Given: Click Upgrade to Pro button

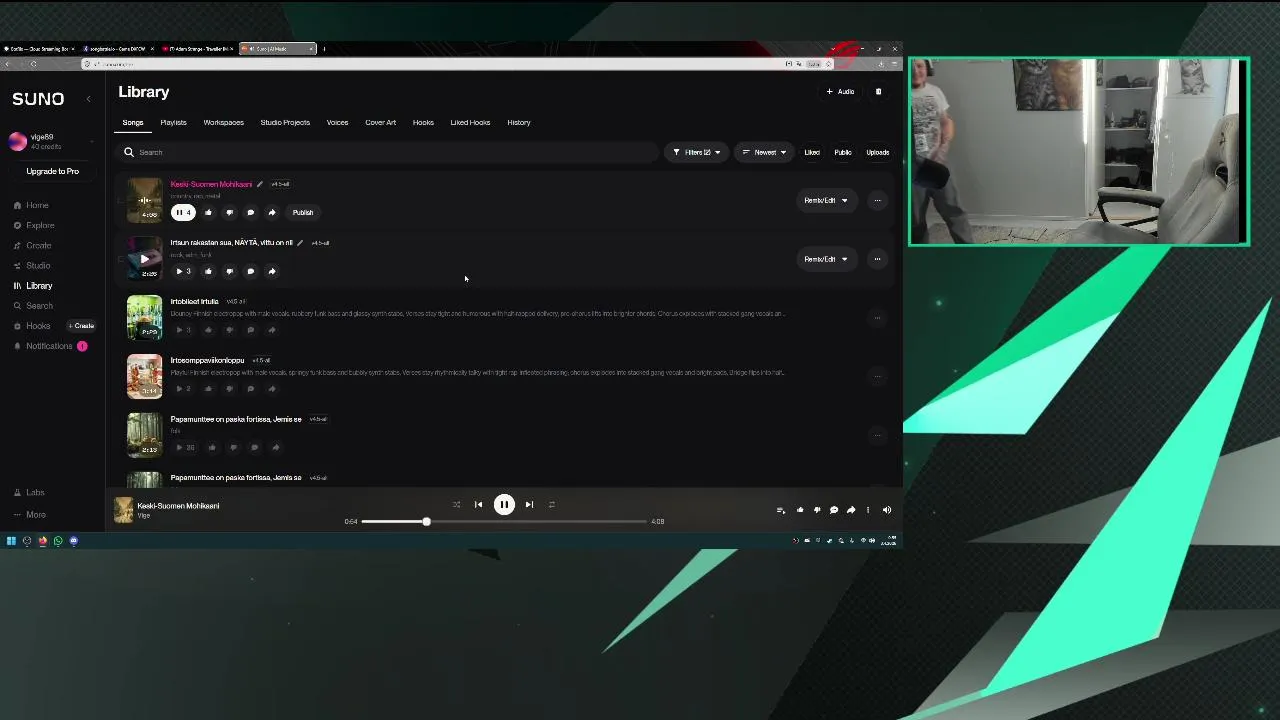Looking at the screenshot, I should click(52, 171).
